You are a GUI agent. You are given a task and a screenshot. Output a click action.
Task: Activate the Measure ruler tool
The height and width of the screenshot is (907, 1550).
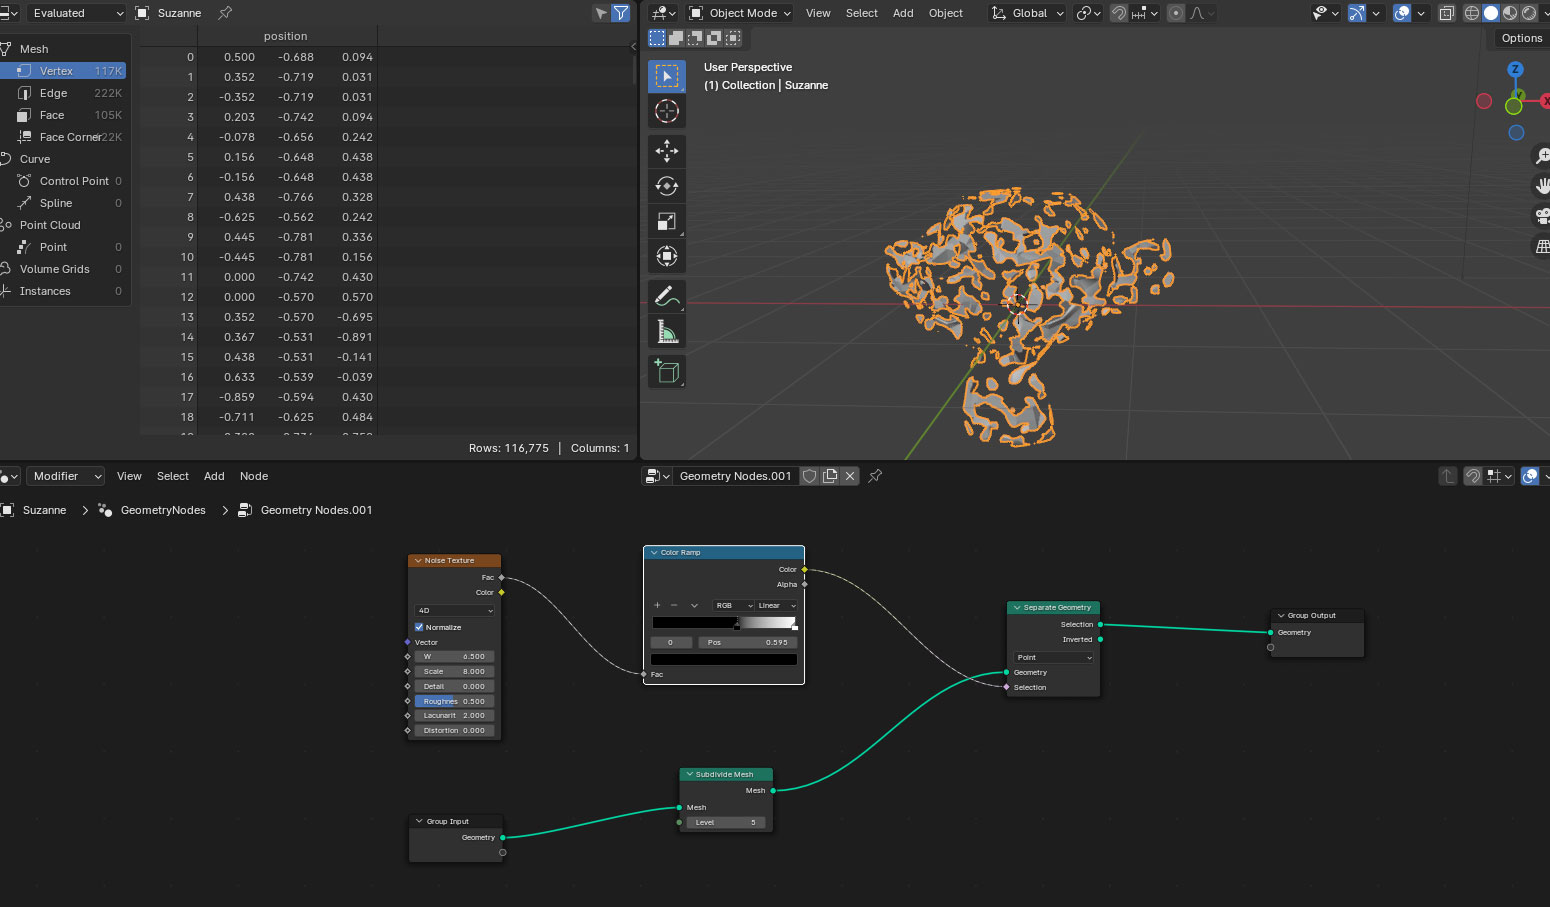(667, 331)
